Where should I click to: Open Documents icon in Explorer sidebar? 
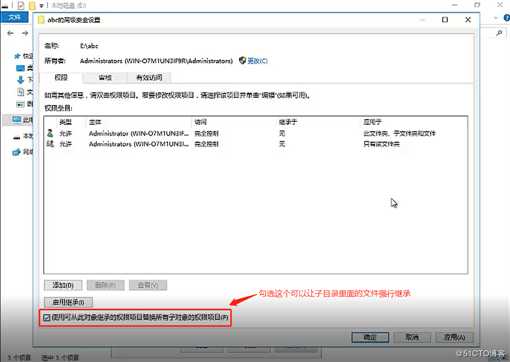click(21, 92)
